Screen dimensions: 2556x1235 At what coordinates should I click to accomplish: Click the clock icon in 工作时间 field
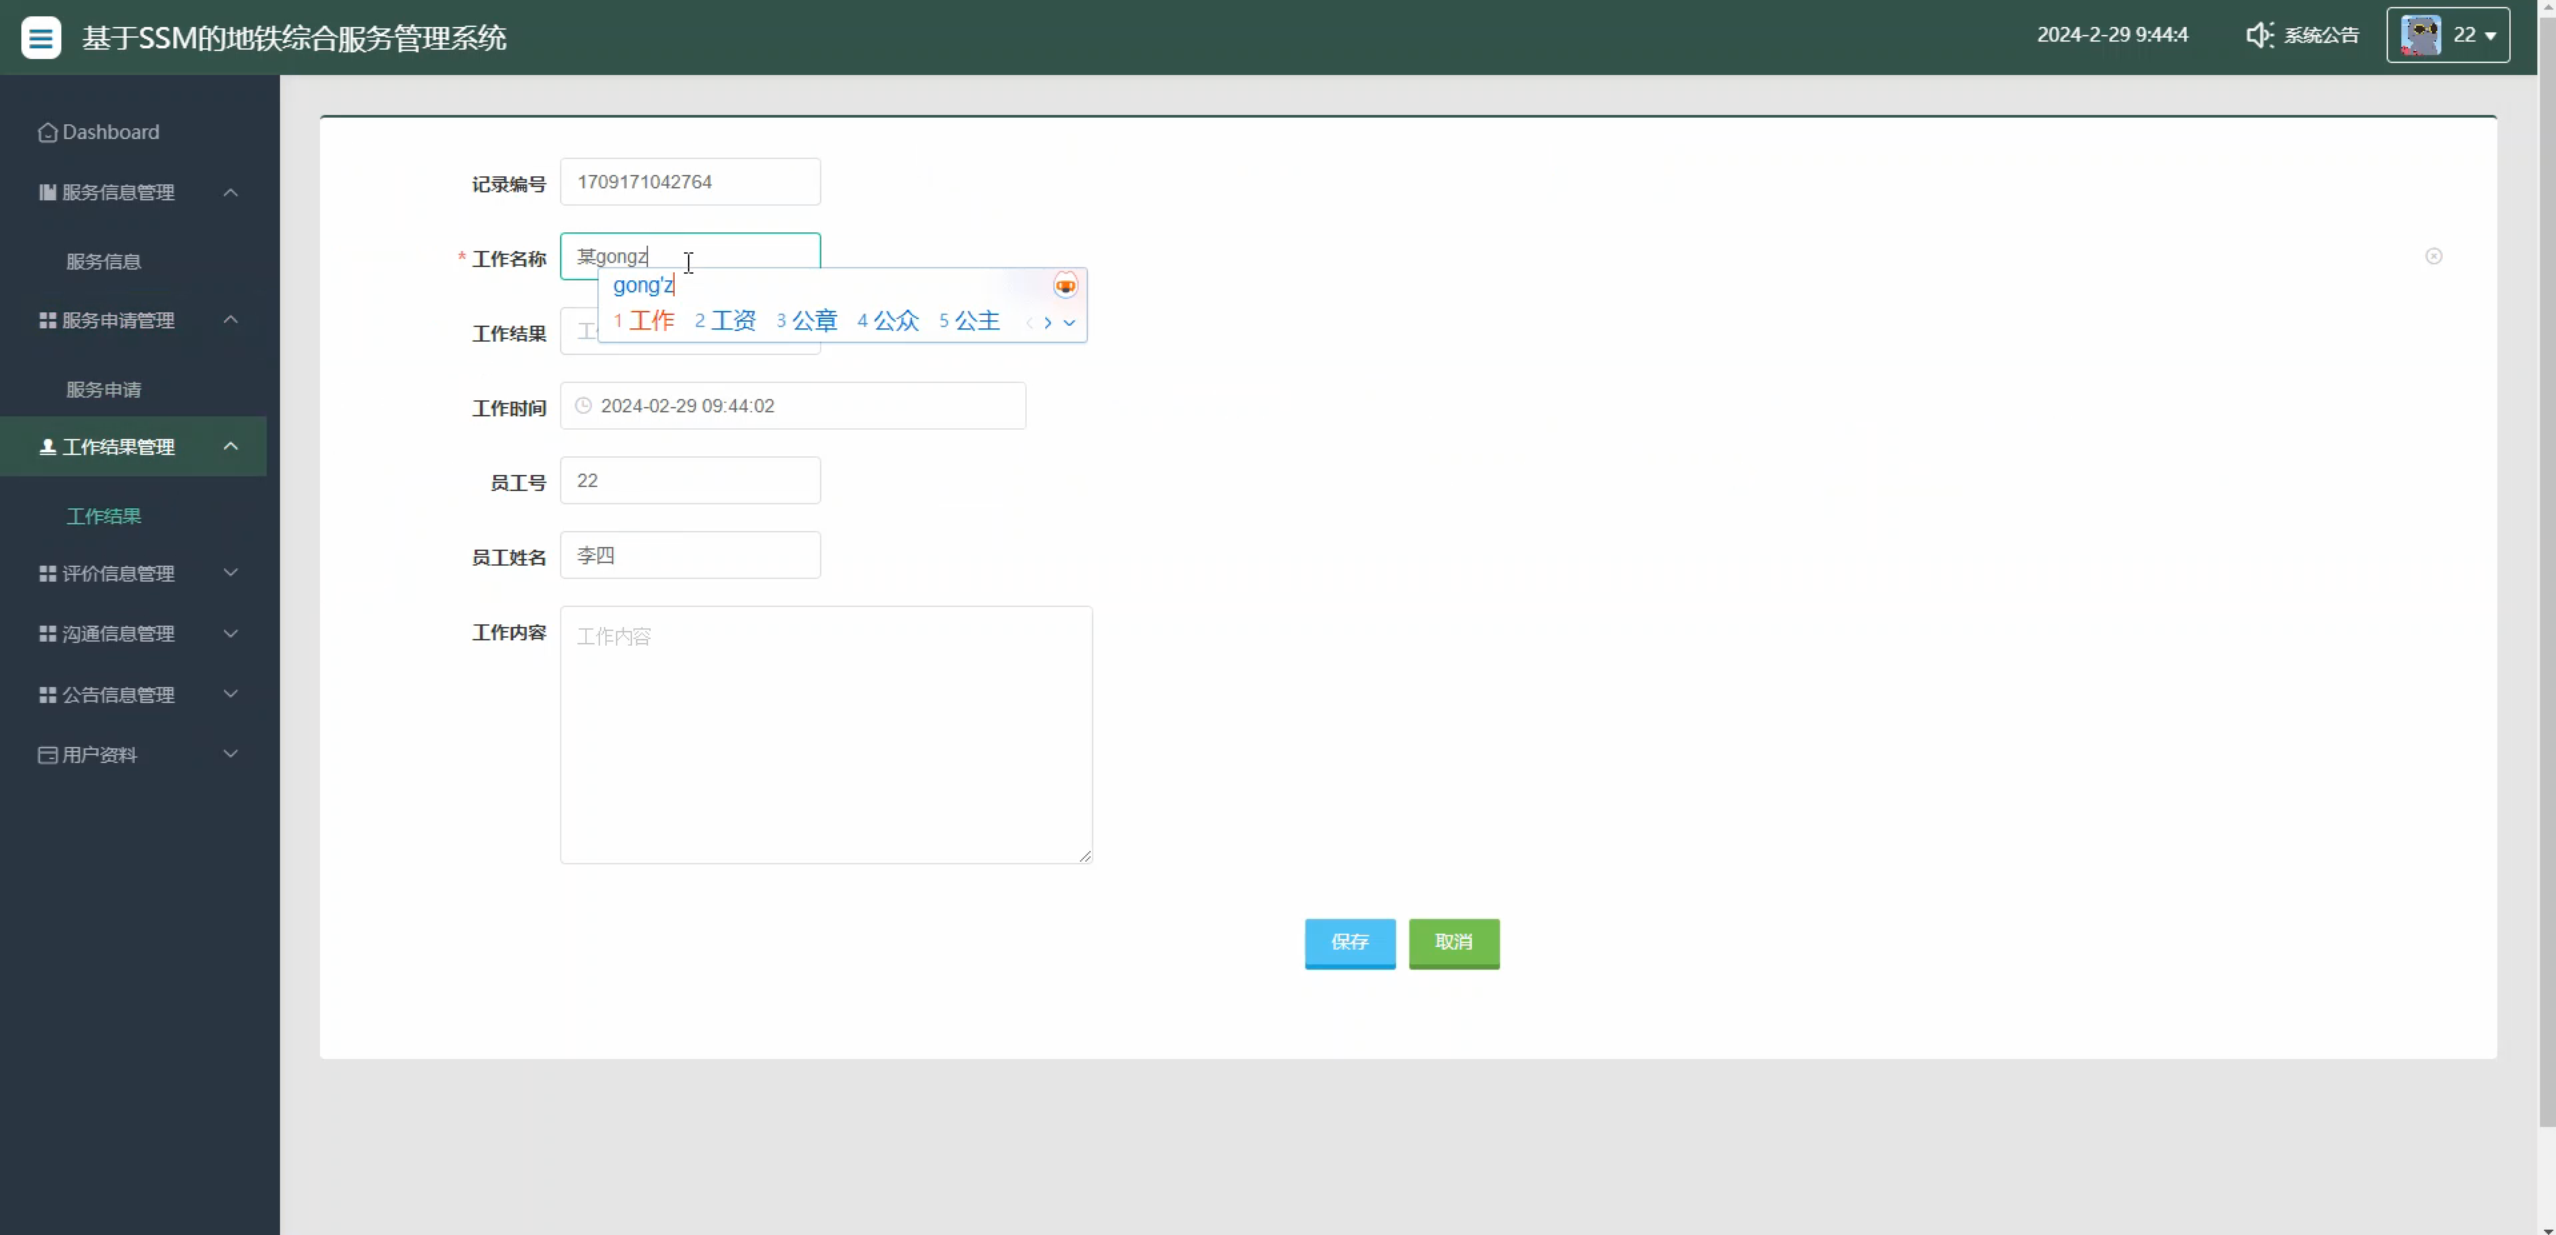[583, 406]
